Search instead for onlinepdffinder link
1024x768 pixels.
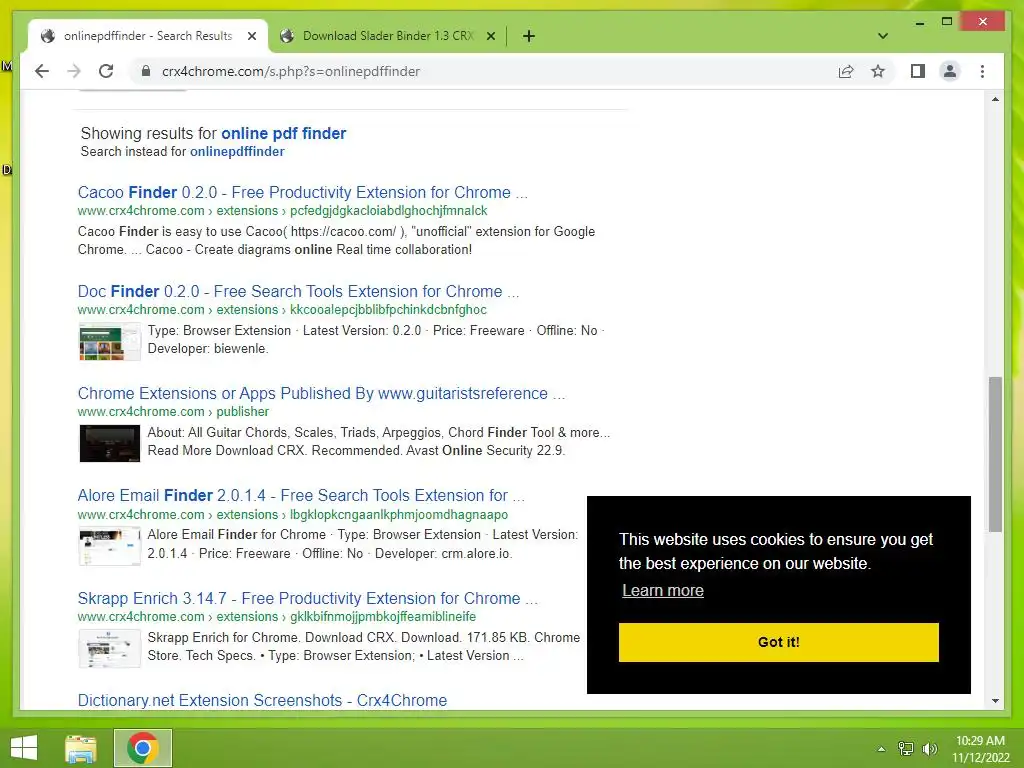pyautogui.click(x=237, y=152)
